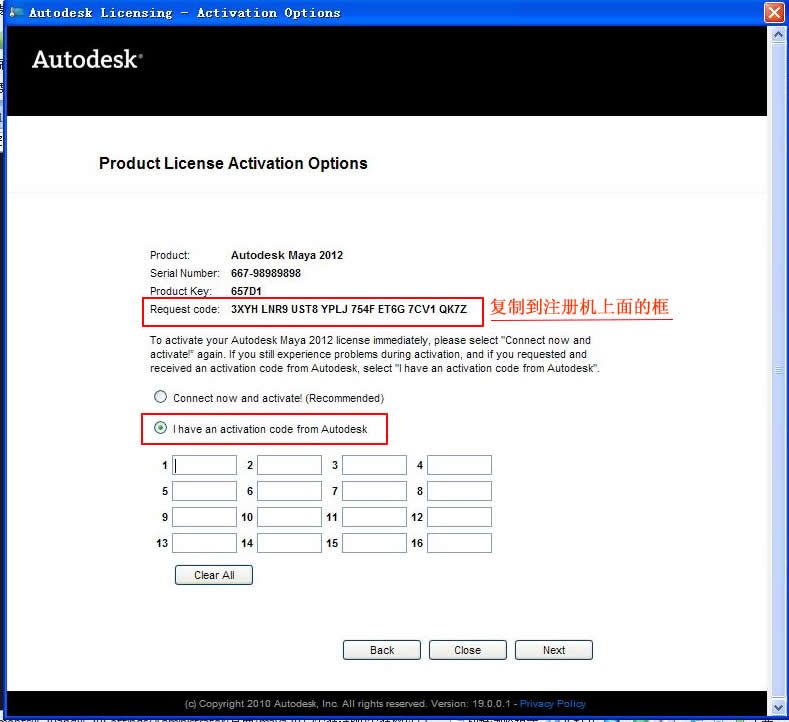Screen dimensions: 789x722
Task: Click activation code field 1
Action: pos(204,465)
